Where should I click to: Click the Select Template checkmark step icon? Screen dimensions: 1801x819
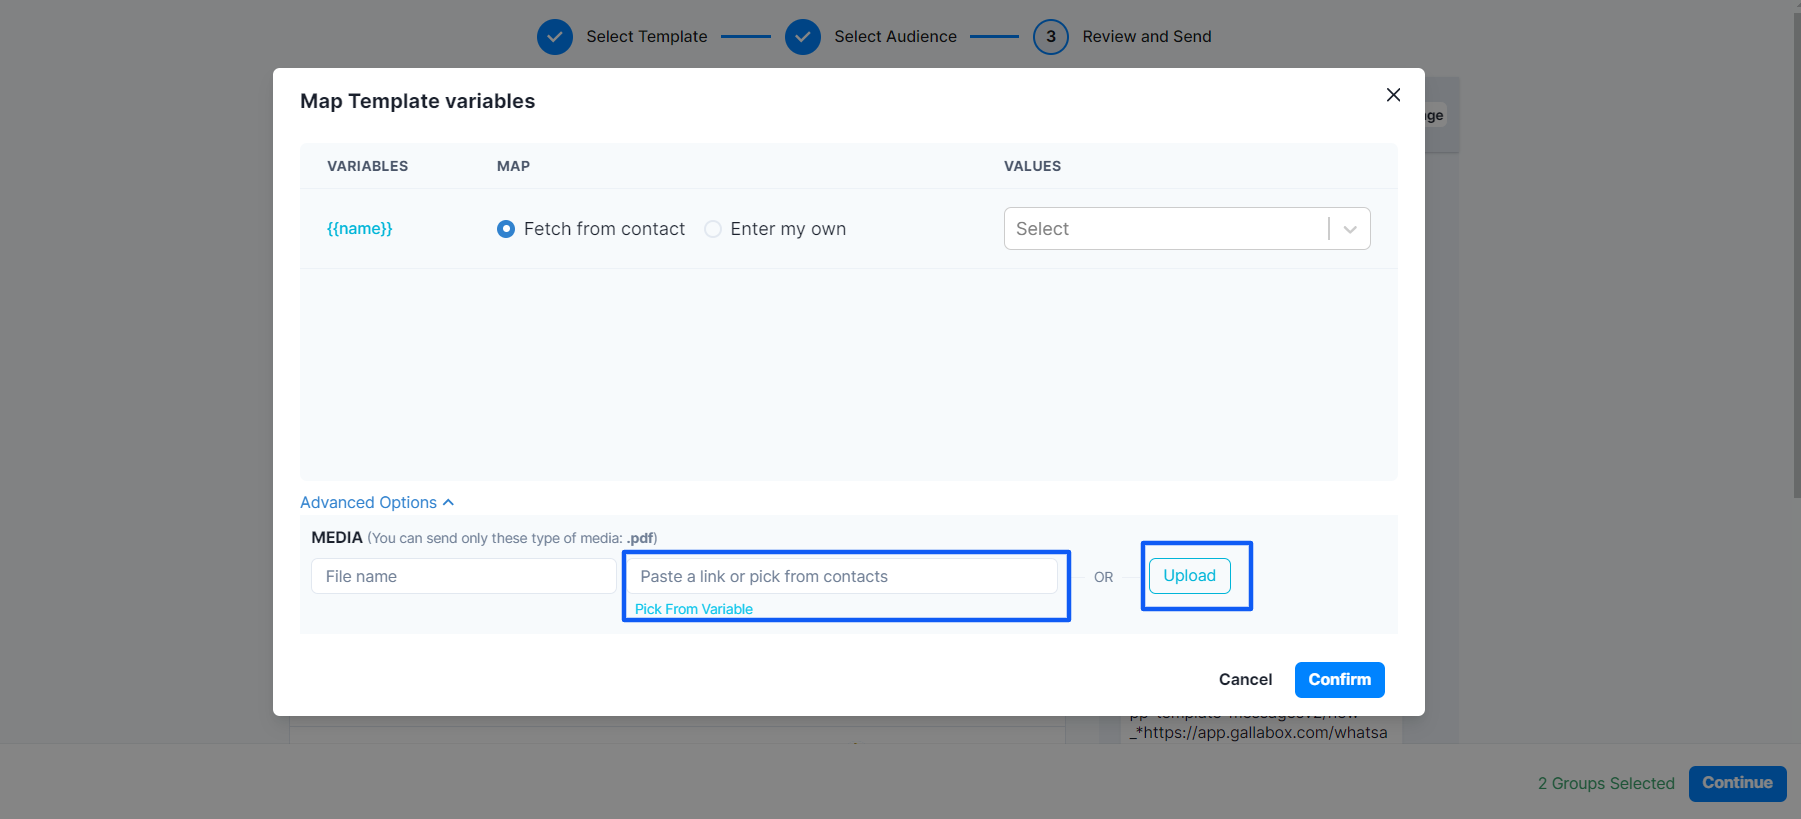click(x=555, y=37)
